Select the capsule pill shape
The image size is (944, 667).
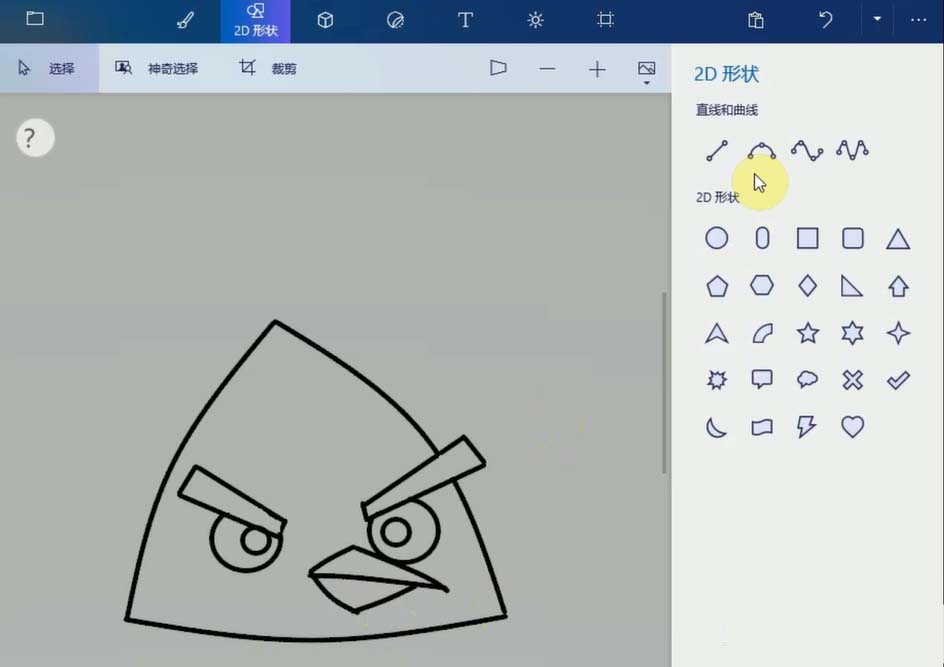762,238
